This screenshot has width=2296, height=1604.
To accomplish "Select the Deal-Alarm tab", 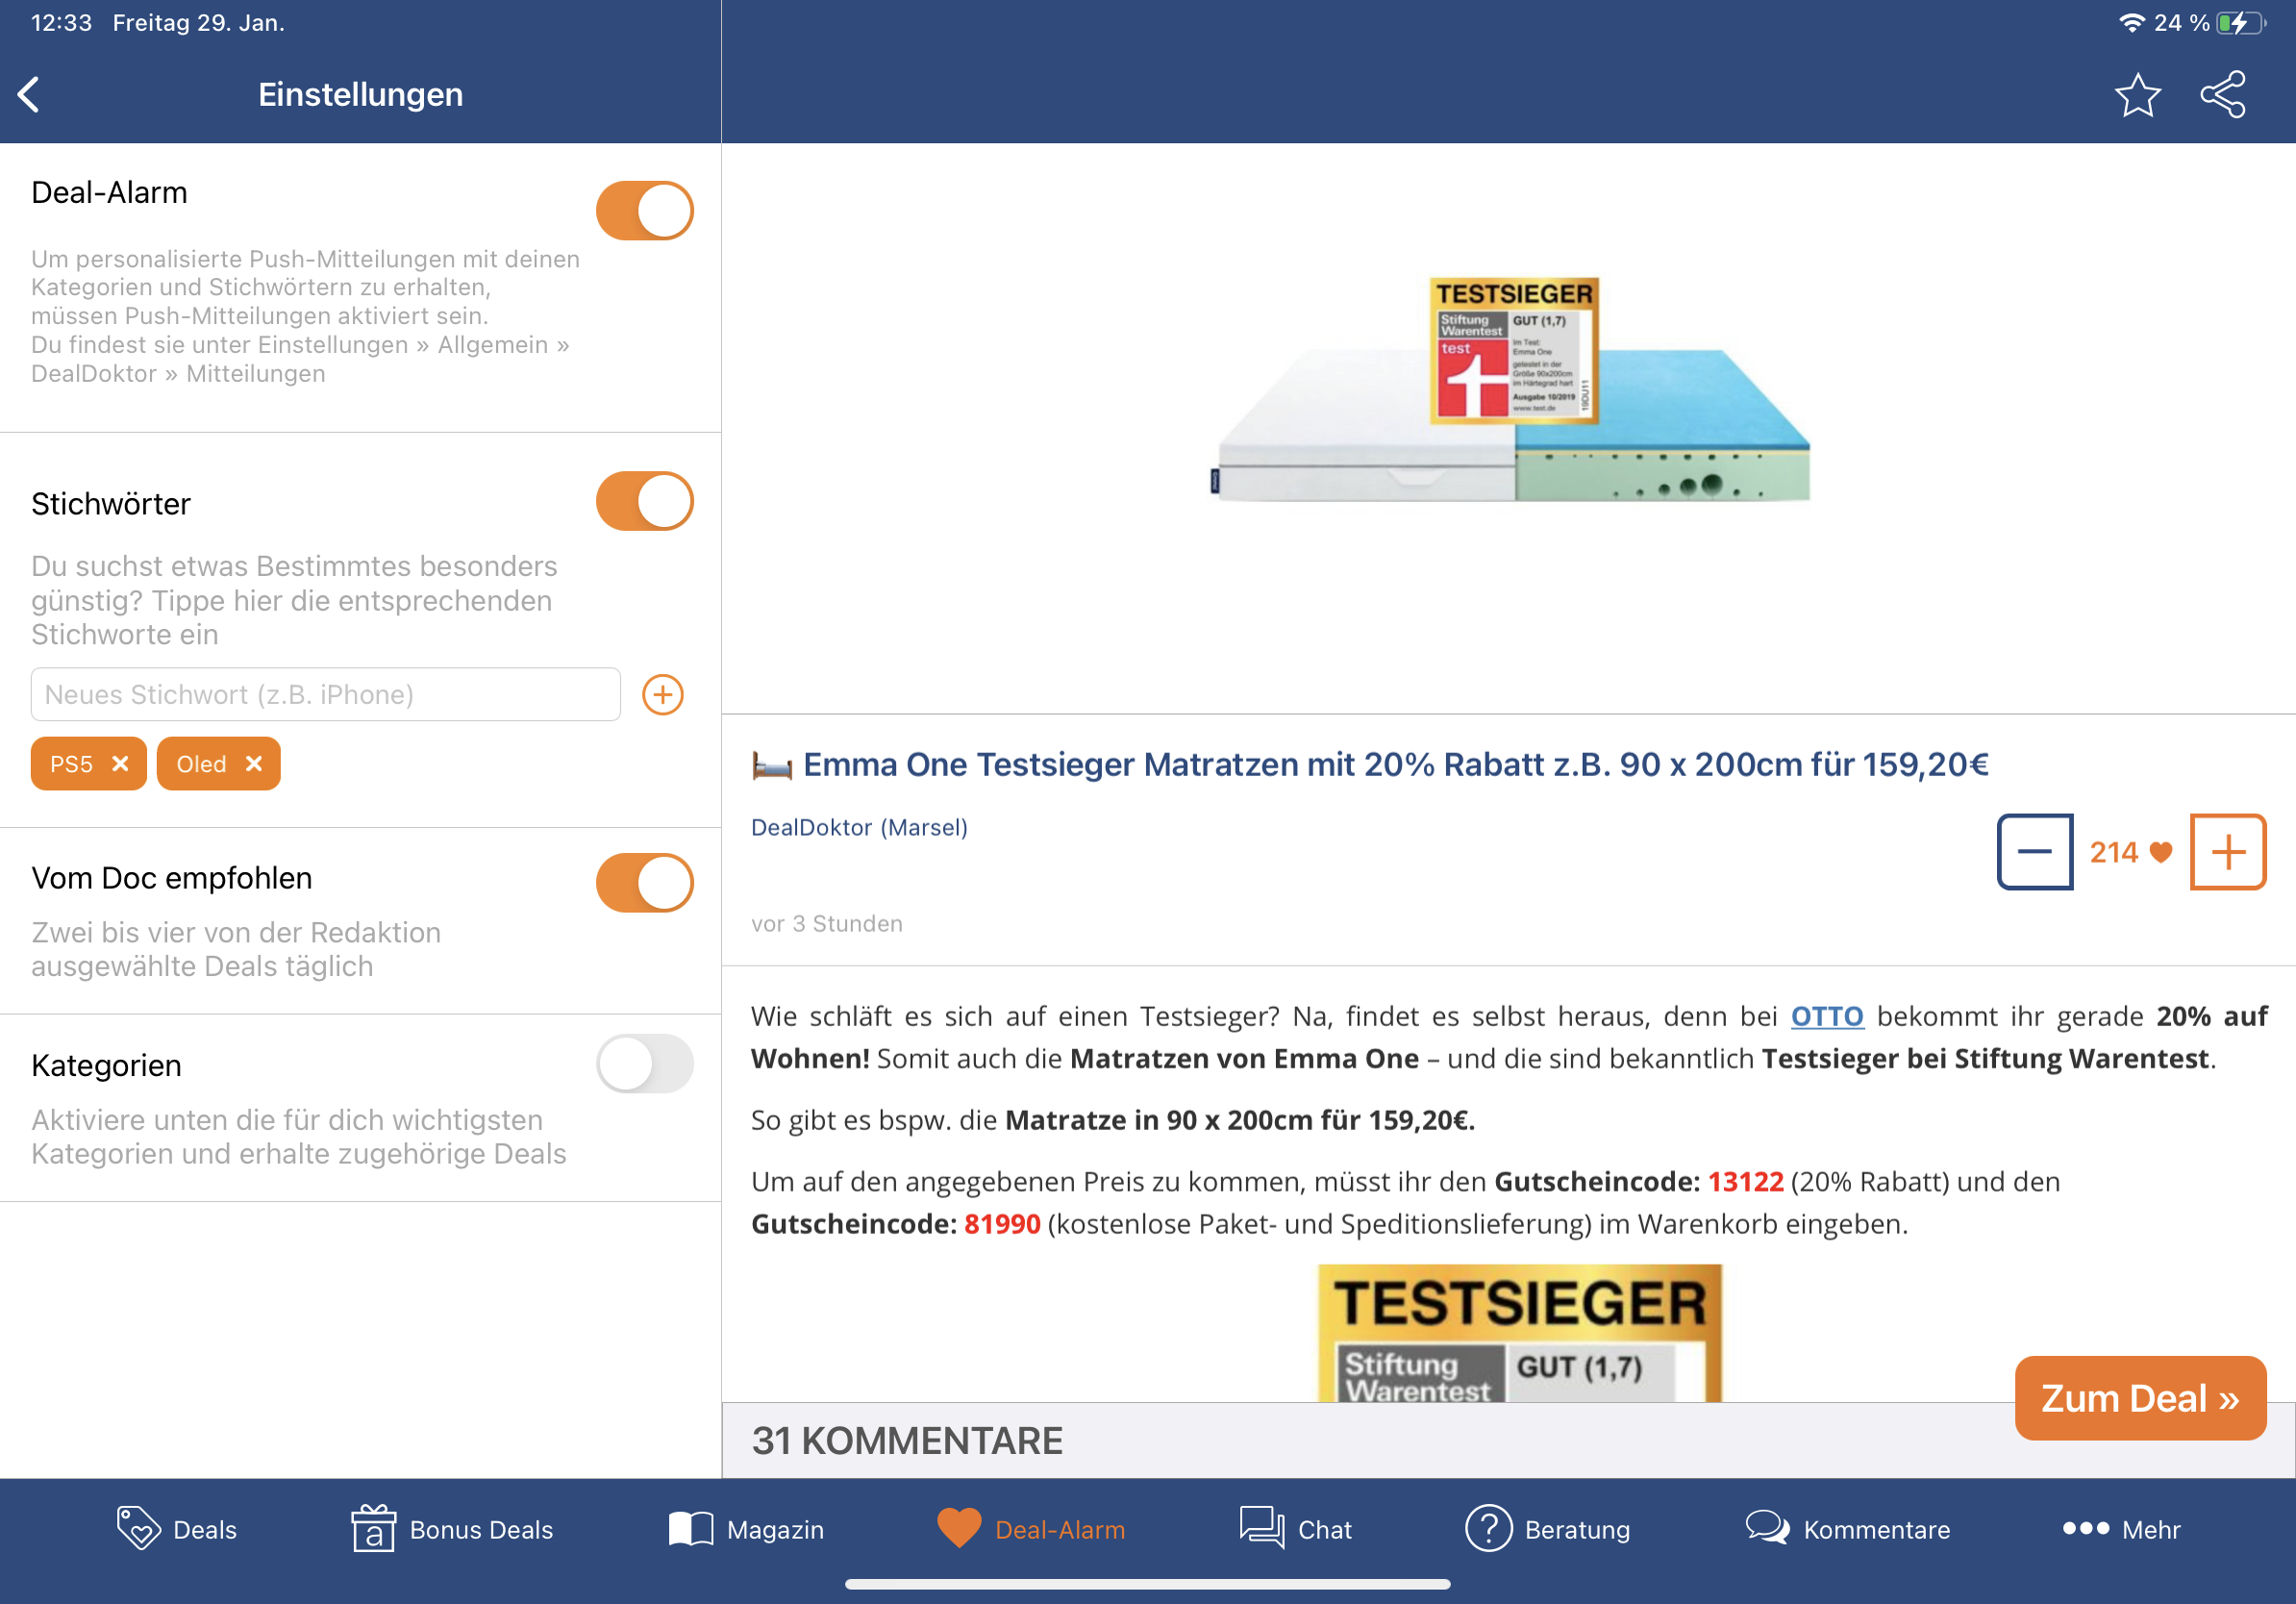I will tap(1031, 1529).
